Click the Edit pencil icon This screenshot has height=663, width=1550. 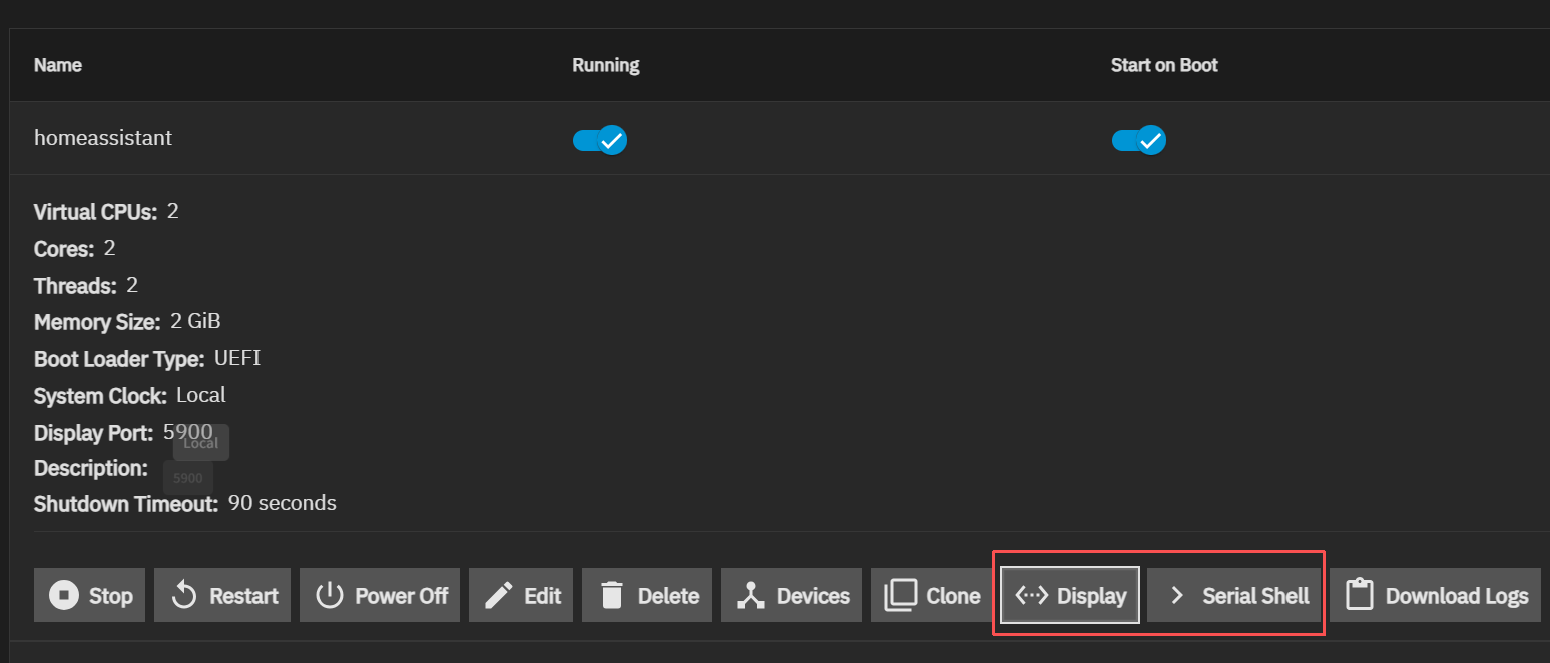coord(498,596)
